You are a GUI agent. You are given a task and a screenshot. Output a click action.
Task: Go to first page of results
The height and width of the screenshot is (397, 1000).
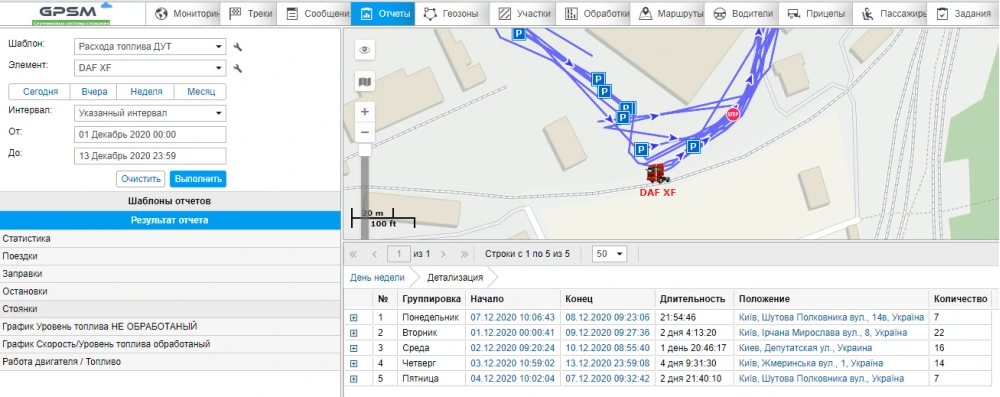coord(353,254)
